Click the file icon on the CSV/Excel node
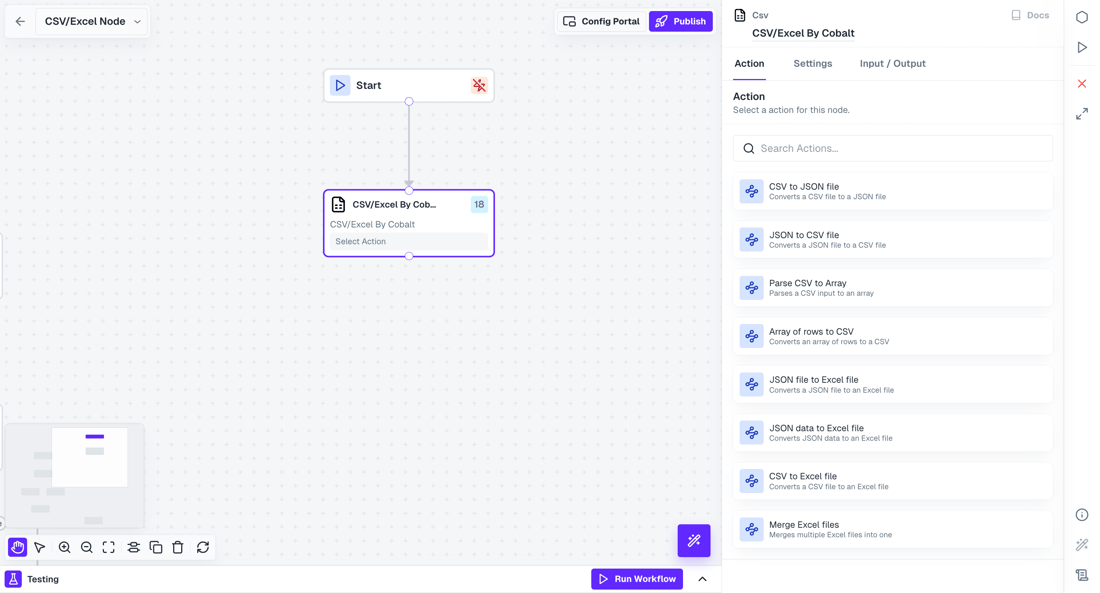Image resolution: width=1100 pixels, height=593 pixels. click(x=338, y=204)
